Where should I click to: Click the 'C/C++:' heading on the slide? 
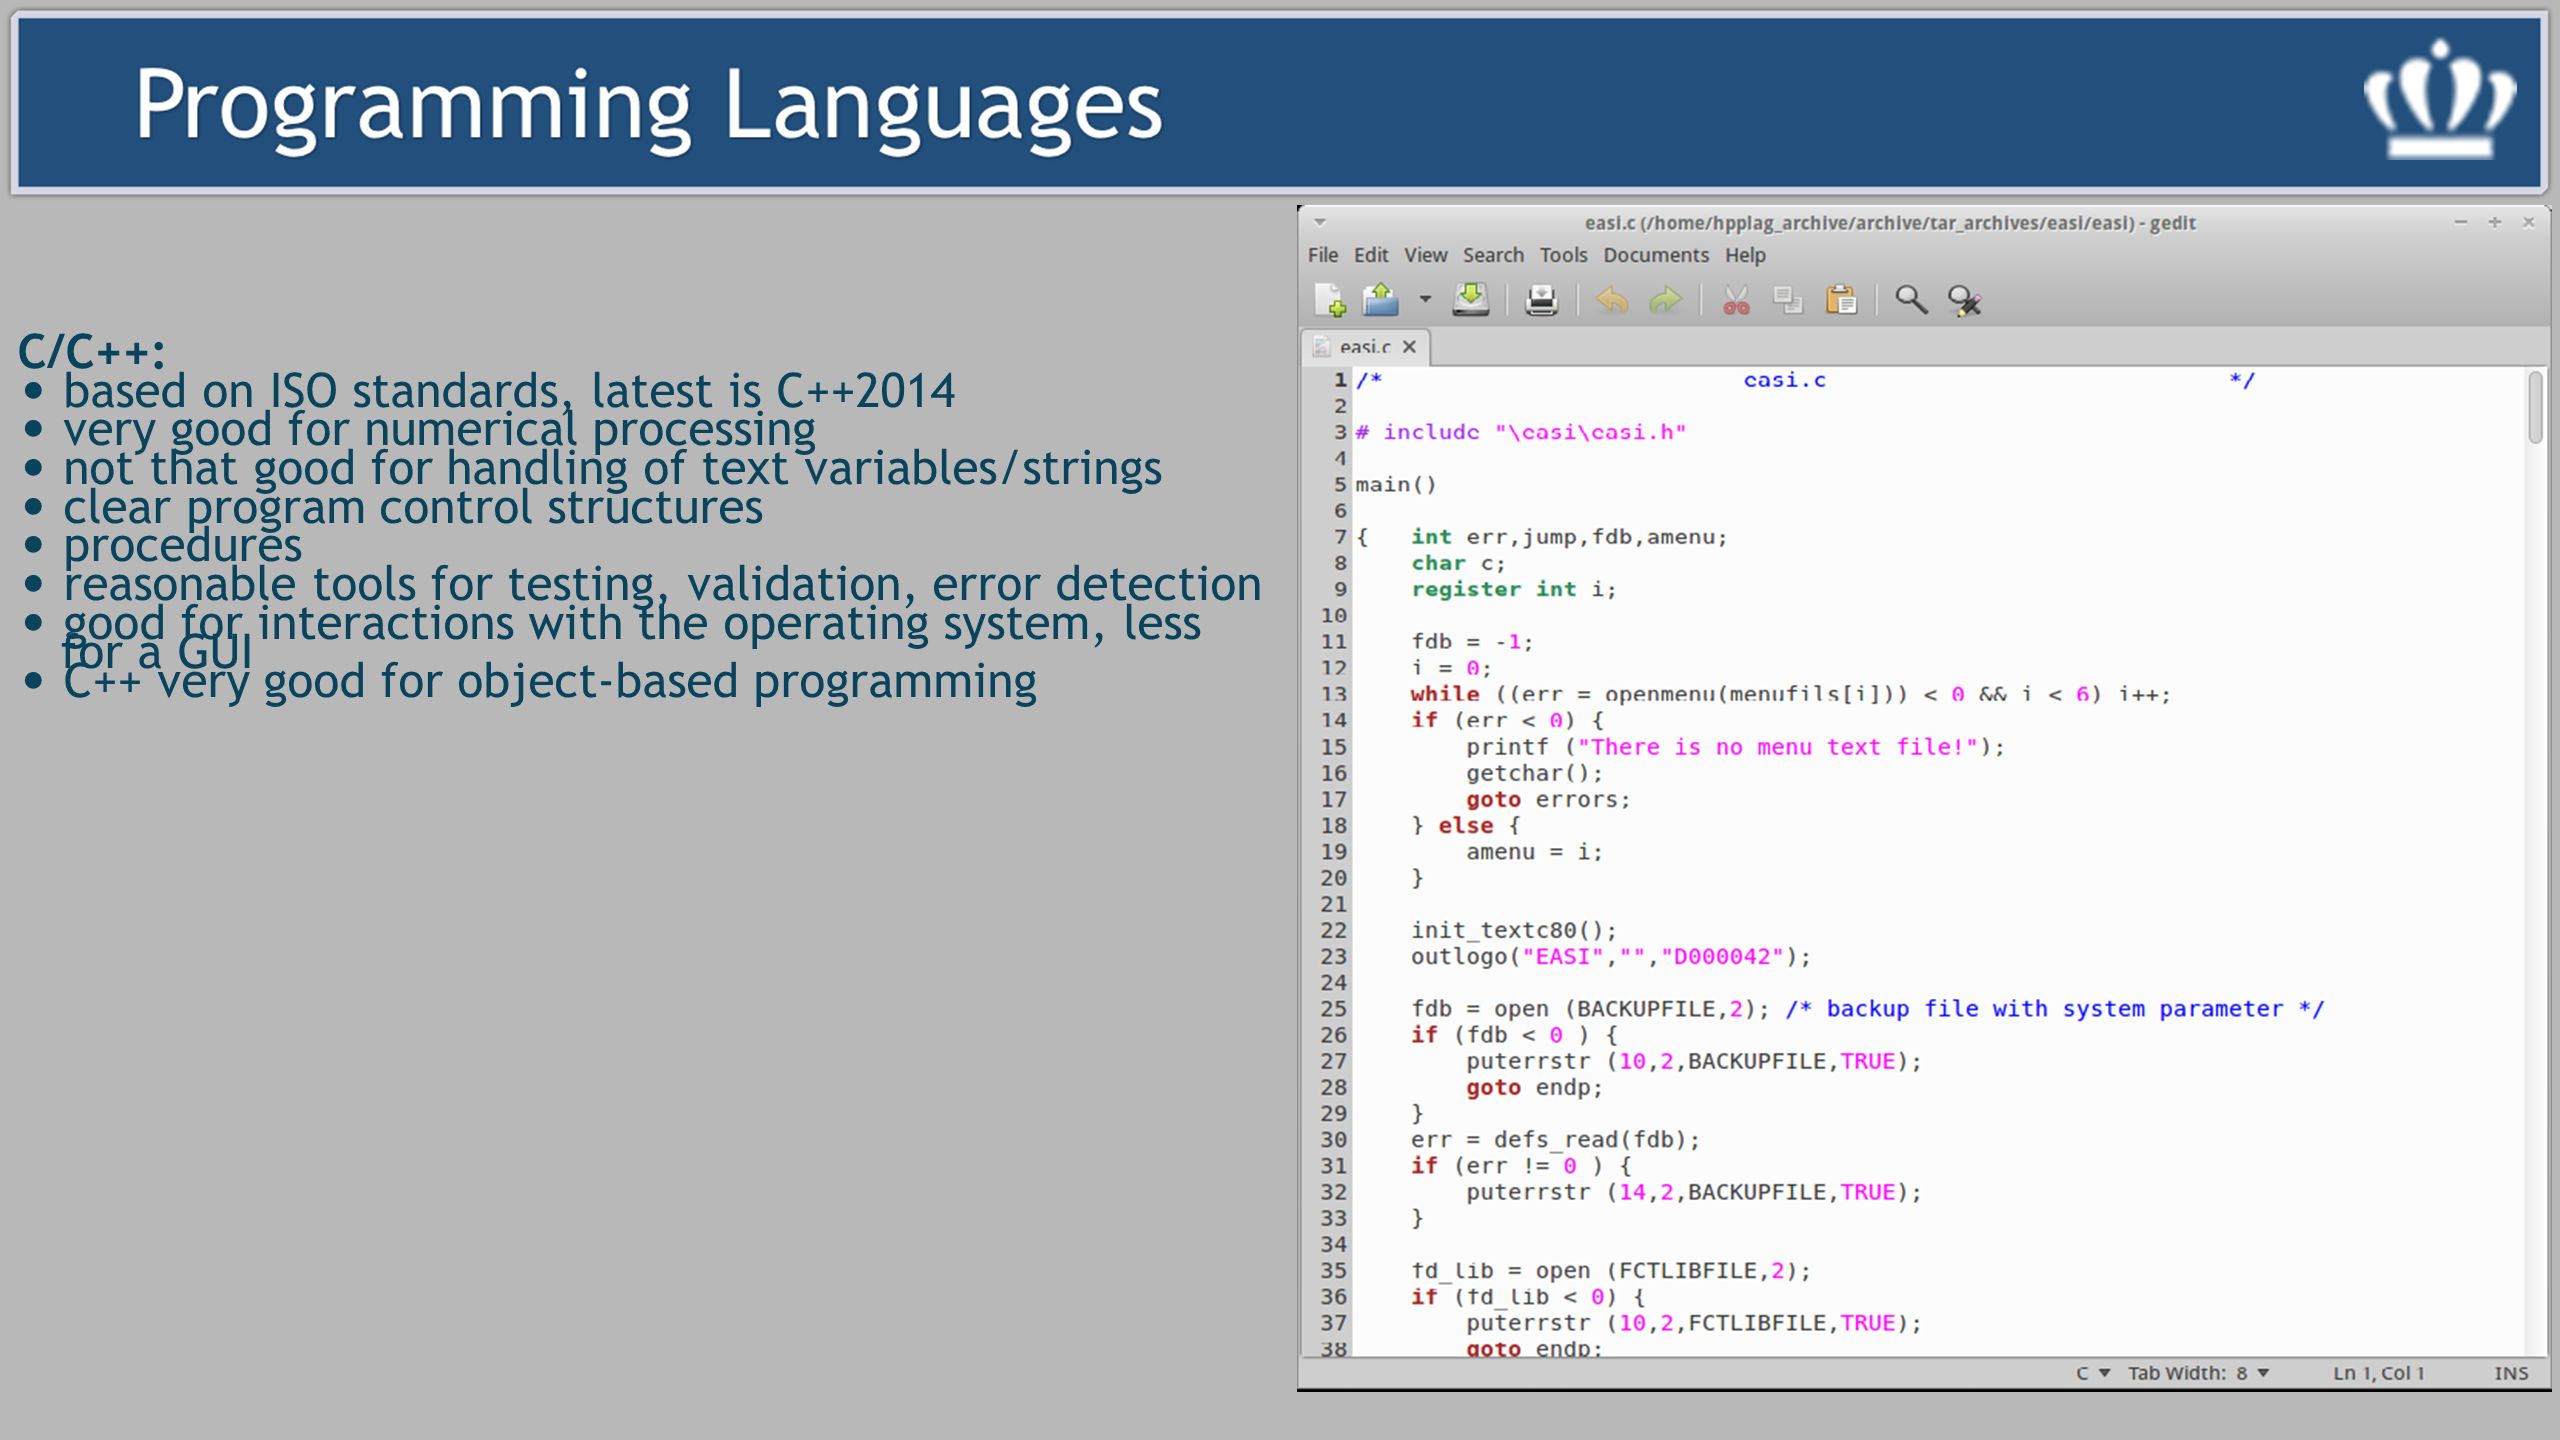tap(91, 351)
